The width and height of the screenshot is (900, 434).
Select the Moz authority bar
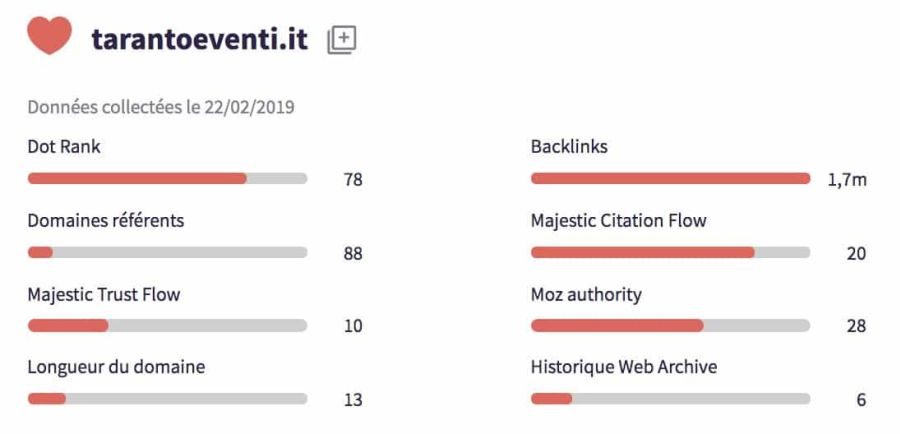point(670,326)
